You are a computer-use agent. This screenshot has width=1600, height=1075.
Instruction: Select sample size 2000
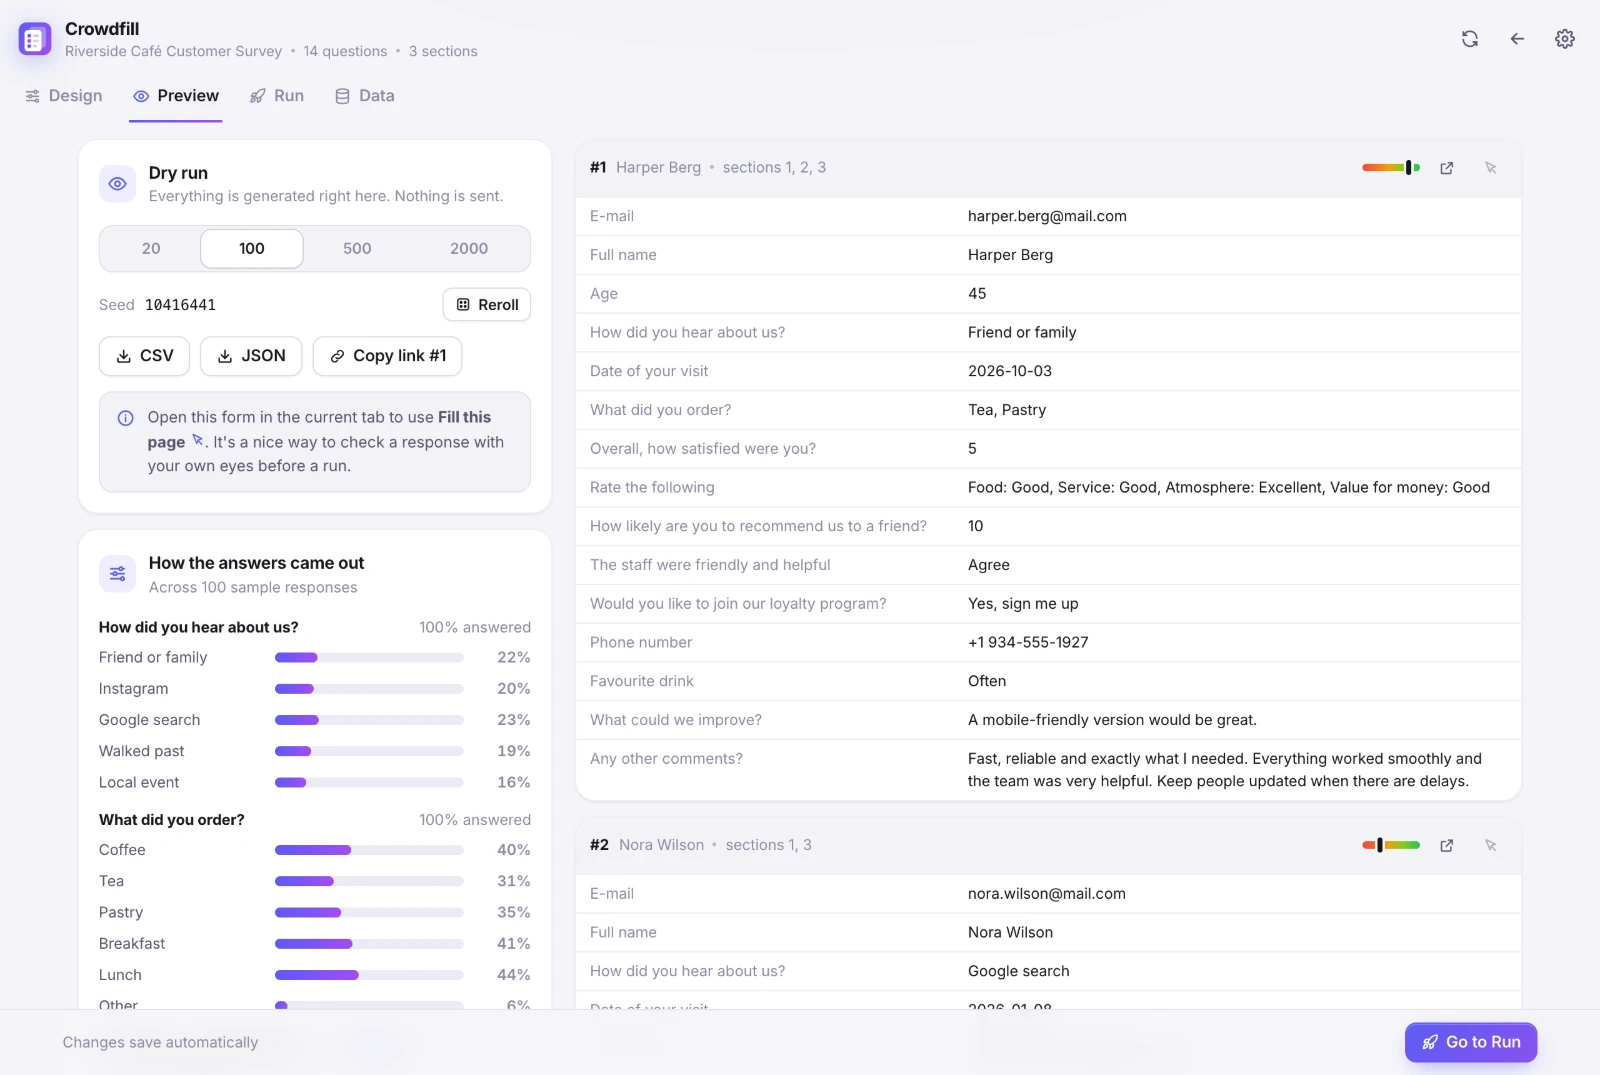tap(469, 249)
